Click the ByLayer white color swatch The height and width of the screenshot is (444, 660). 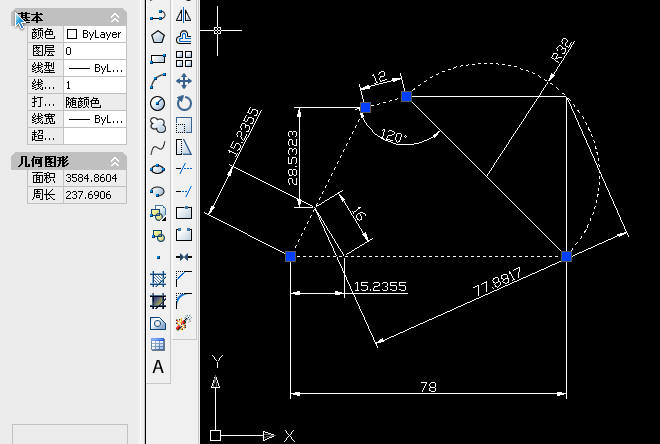pyautogui.click(x=72, y=34)
